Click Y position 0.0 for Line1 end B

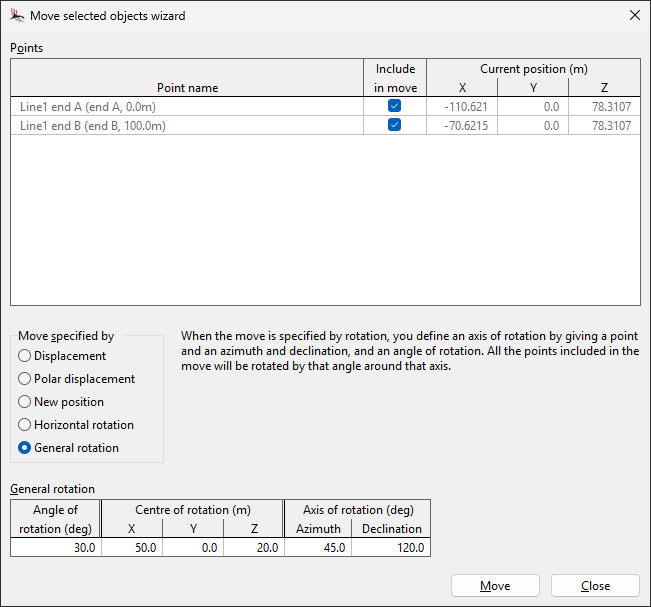click(533, 125)
